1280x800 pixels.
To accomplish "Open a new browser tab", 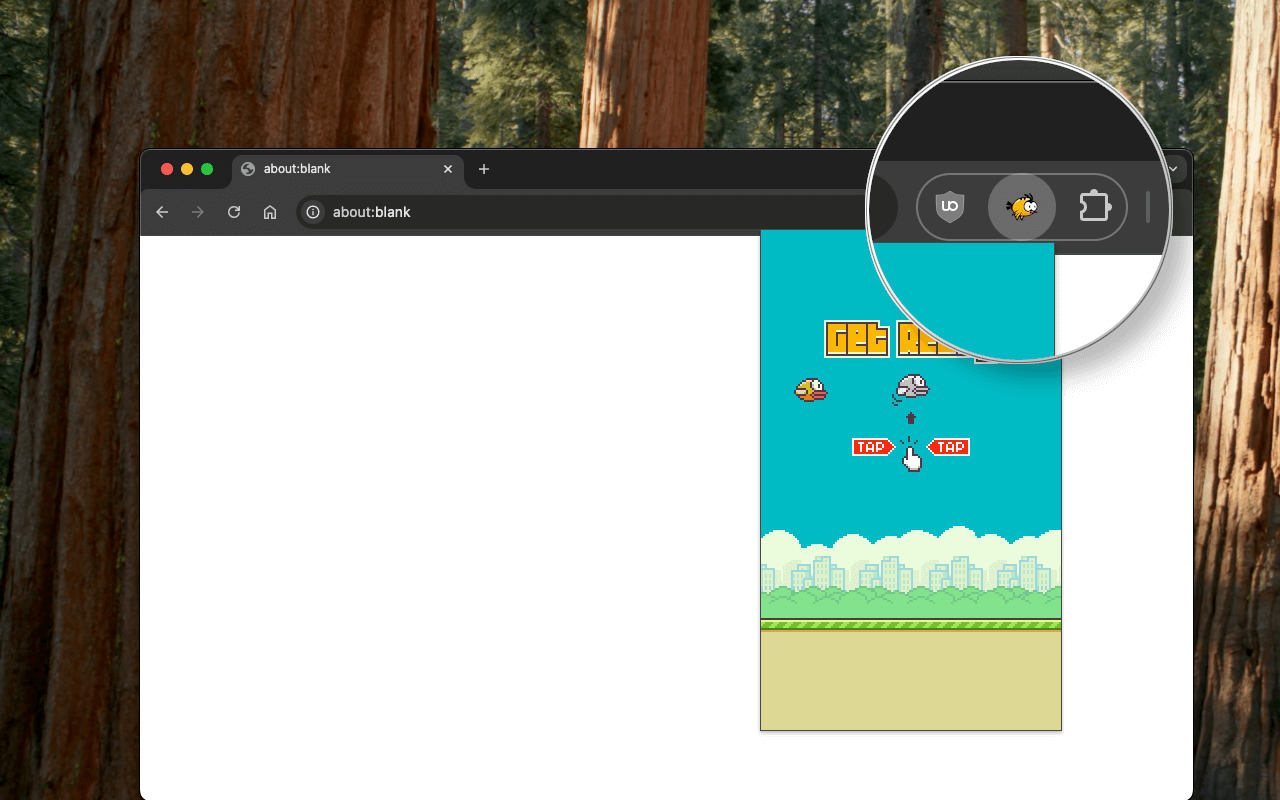I will click(x=484, y=169).
